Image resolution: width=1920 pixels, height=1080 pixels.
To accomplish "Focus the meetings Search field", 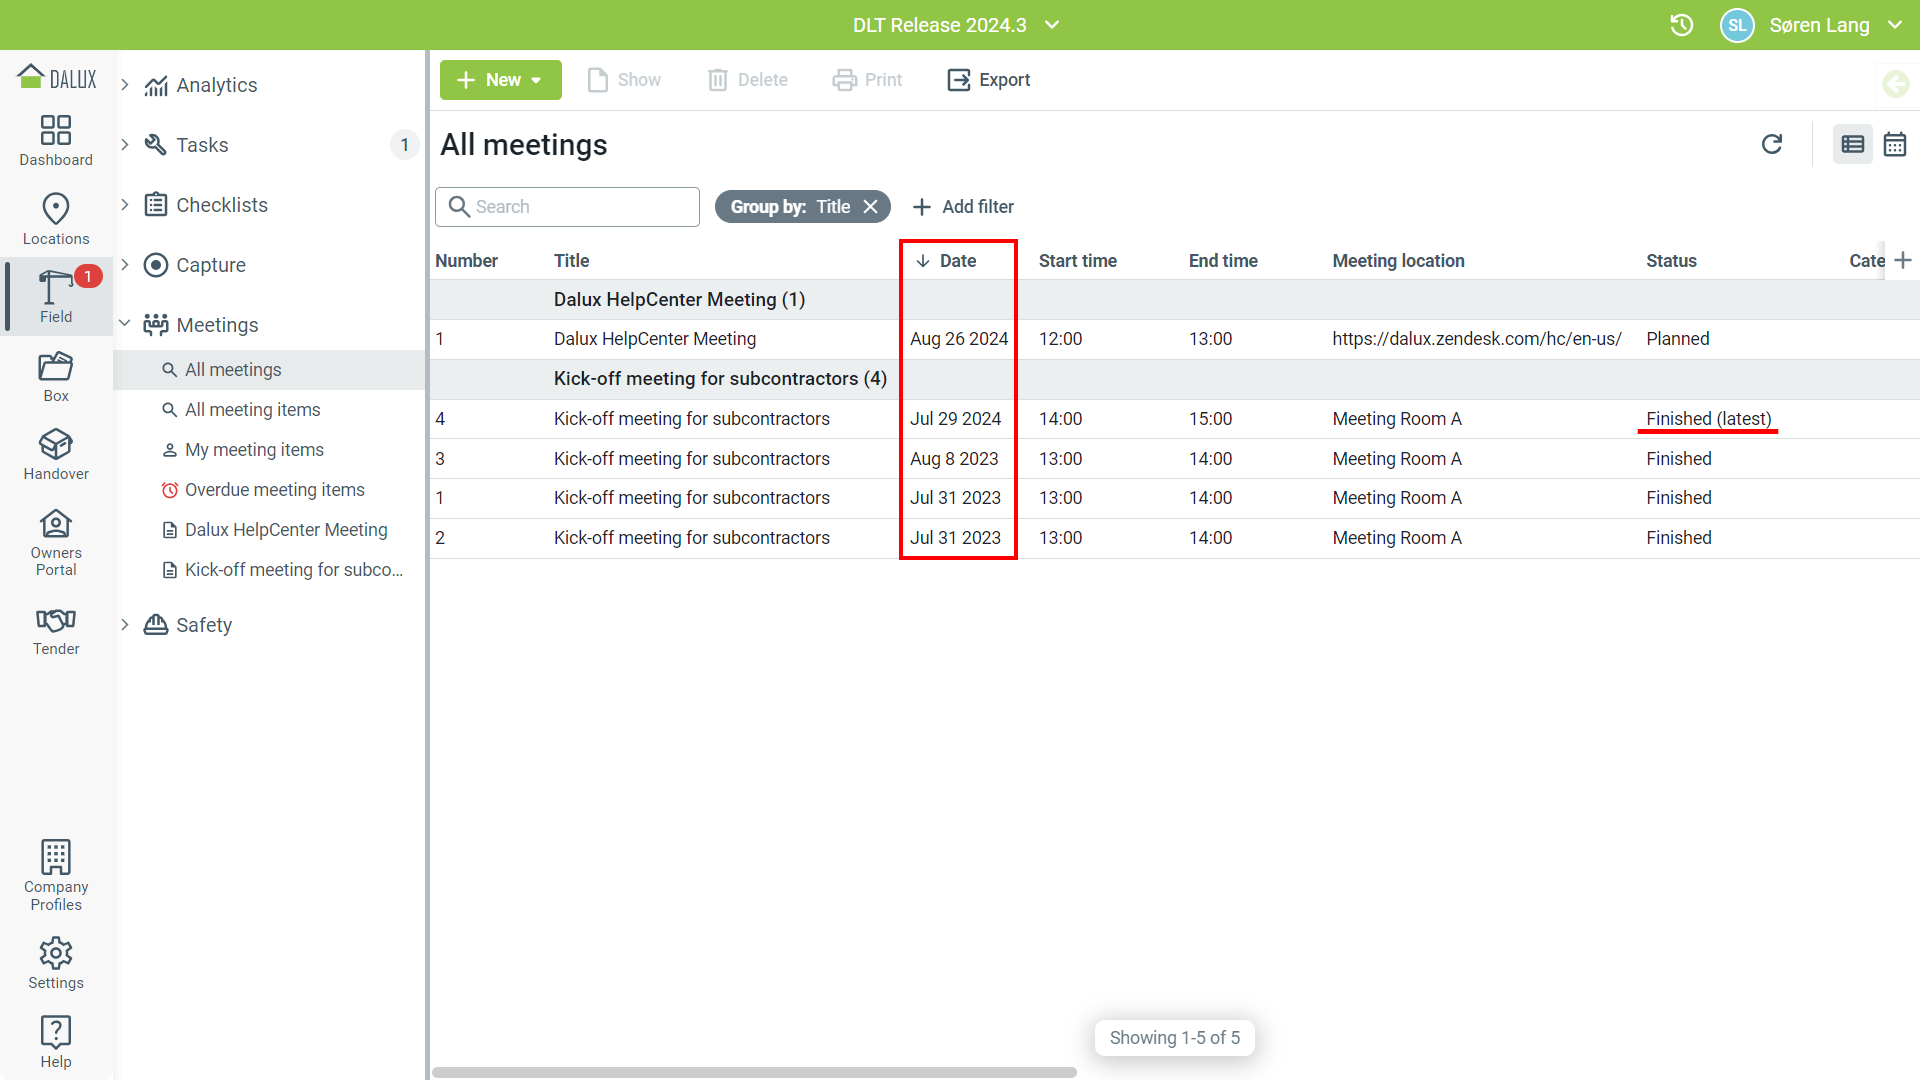I will coord(580,206).
